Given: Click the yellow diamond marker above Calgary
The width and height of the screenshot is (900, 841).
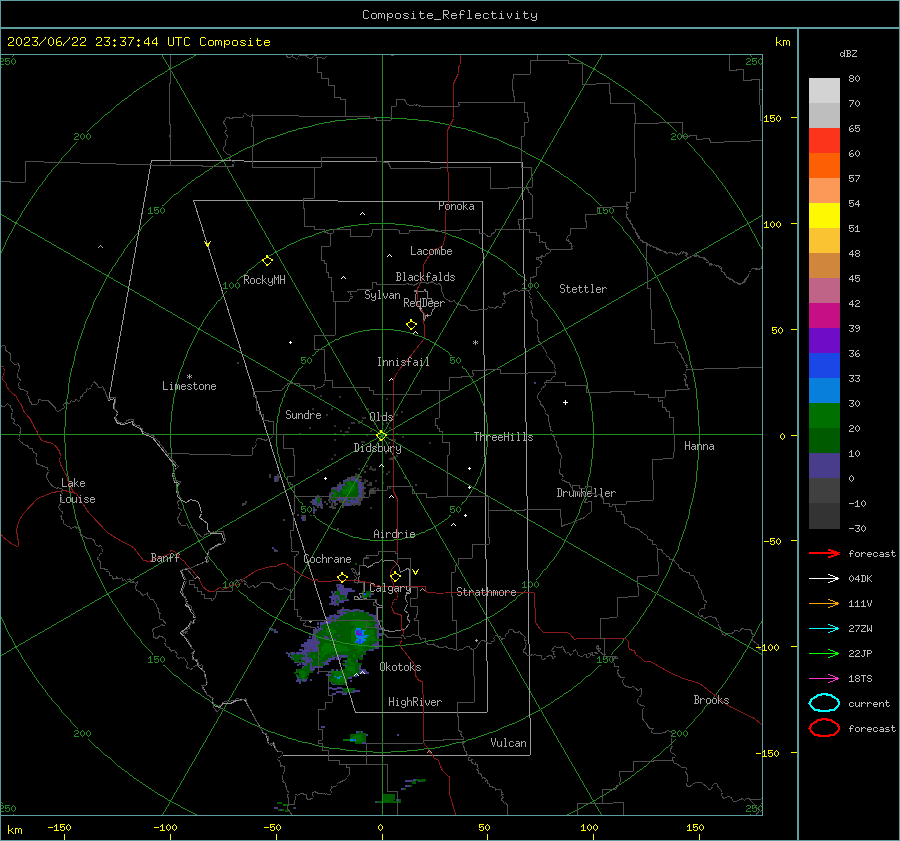Looking at the screenshot, I should (x=395, y=576).
